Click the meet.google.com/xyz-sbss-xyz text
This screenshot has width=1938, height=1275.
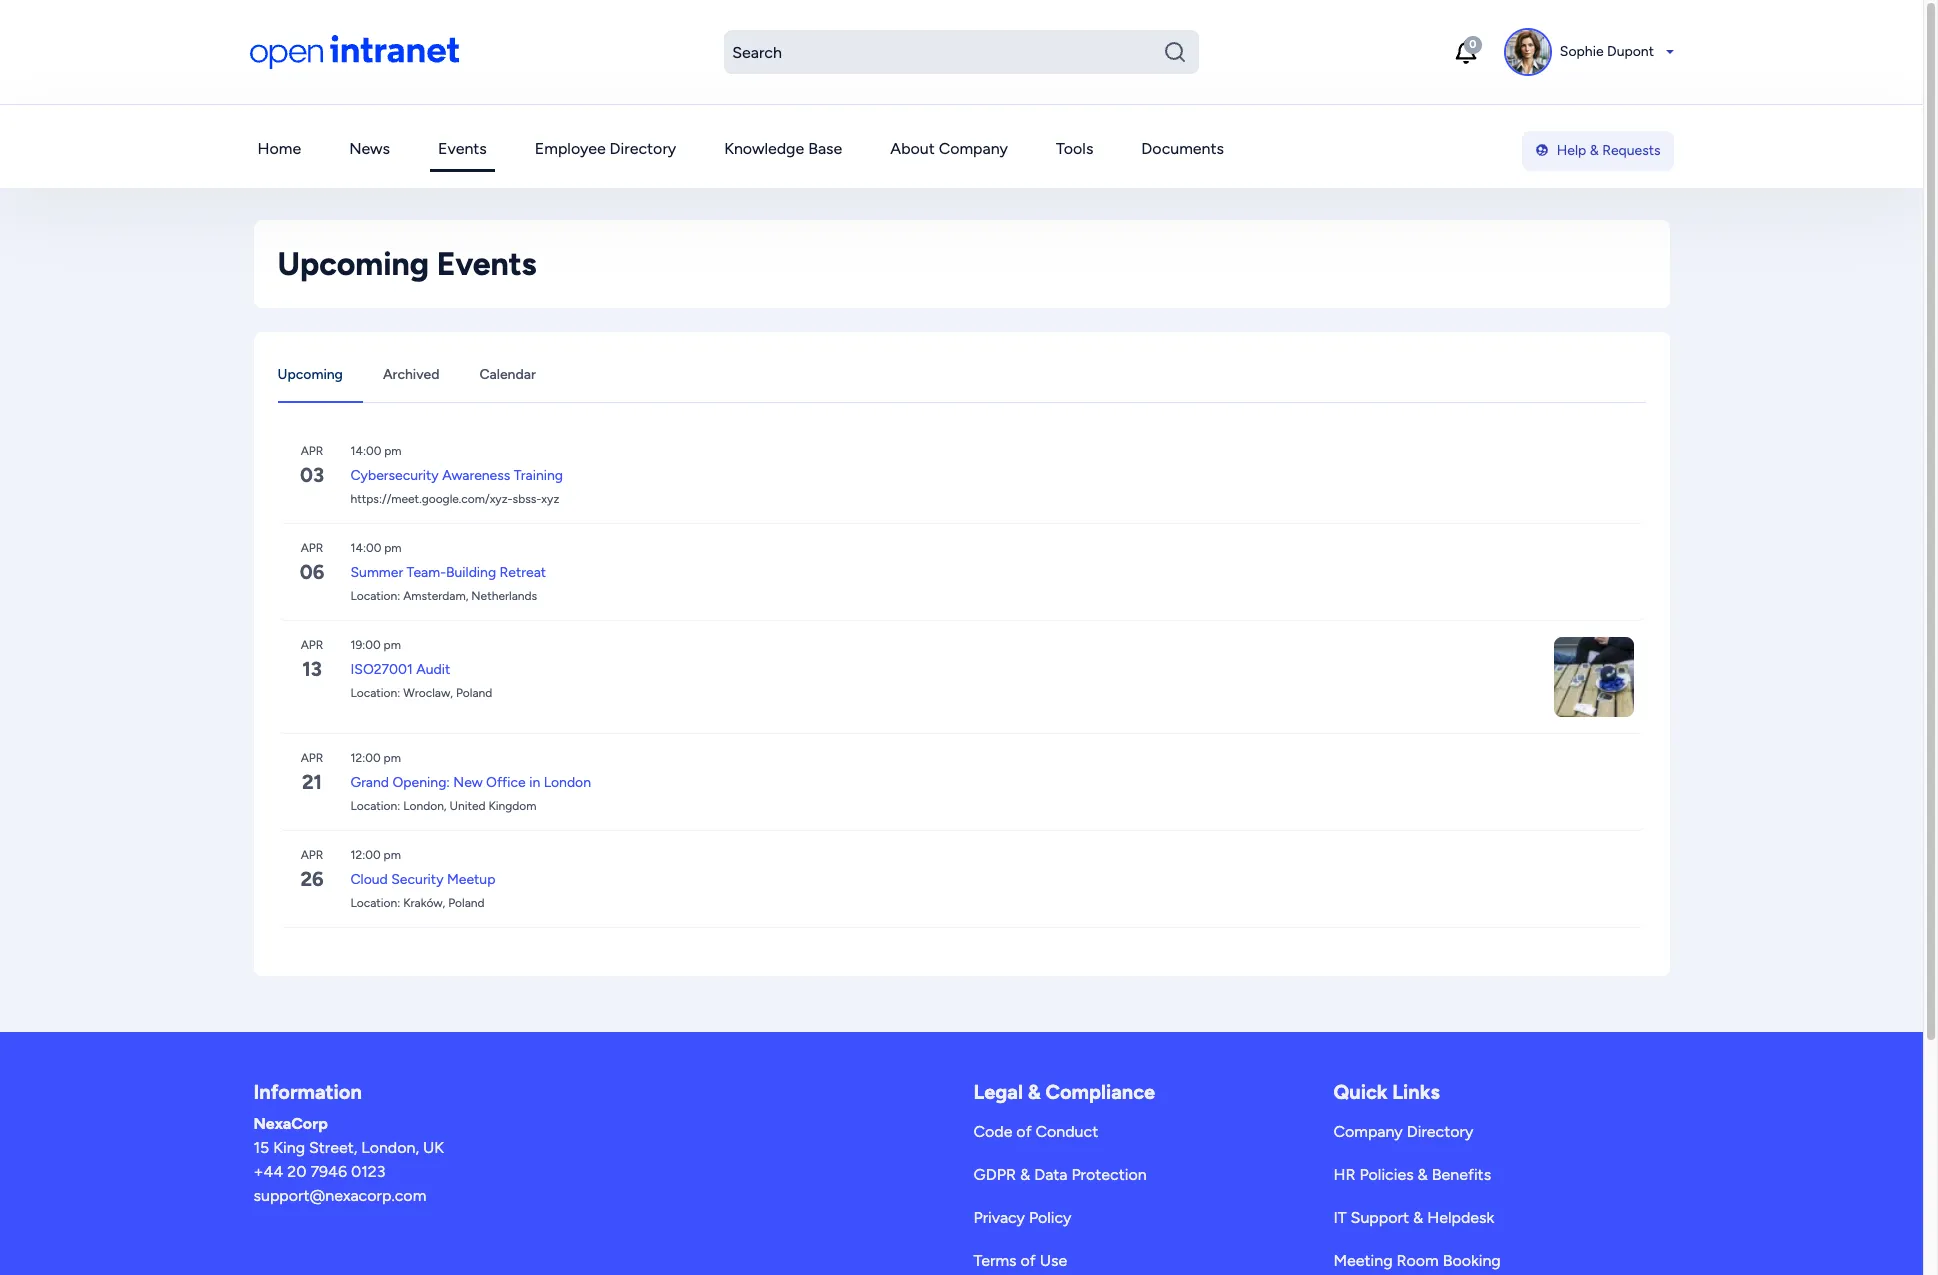tap(454, 499)
